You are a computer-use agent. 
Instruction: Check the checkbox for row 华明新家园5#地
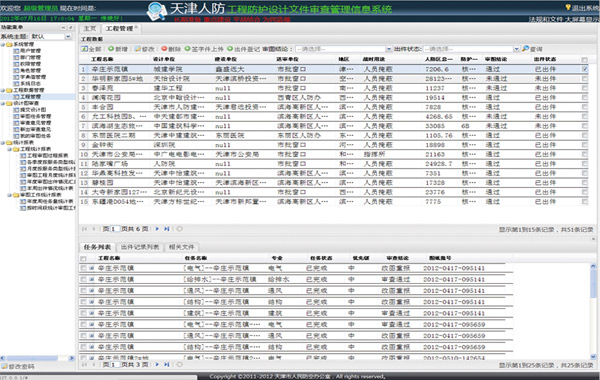pyautogui.click(x=585, y=78)
